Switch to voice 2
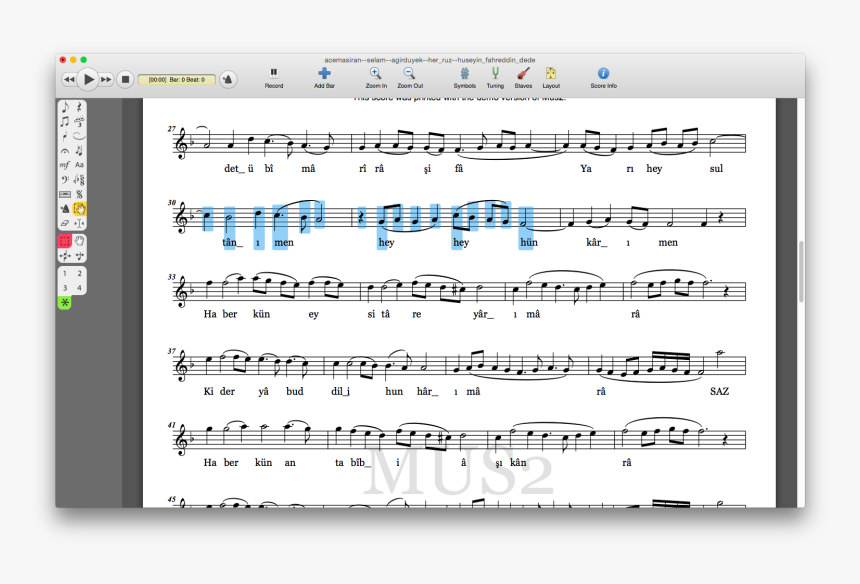The width and height of the screenshot is (860, 584). click(x=80, y=273)
